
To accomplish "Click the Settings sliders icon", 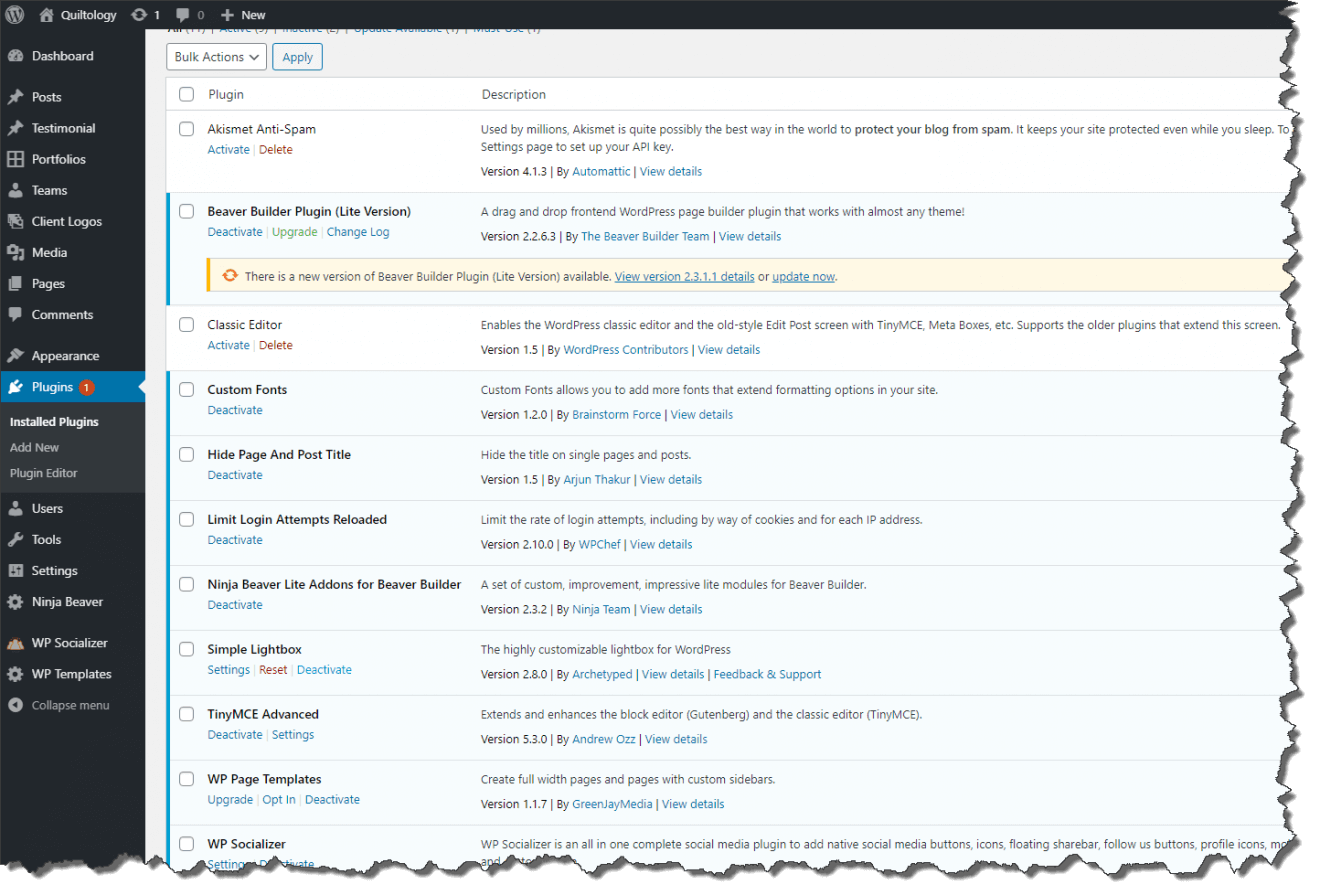I will click(x=15, y=570).
